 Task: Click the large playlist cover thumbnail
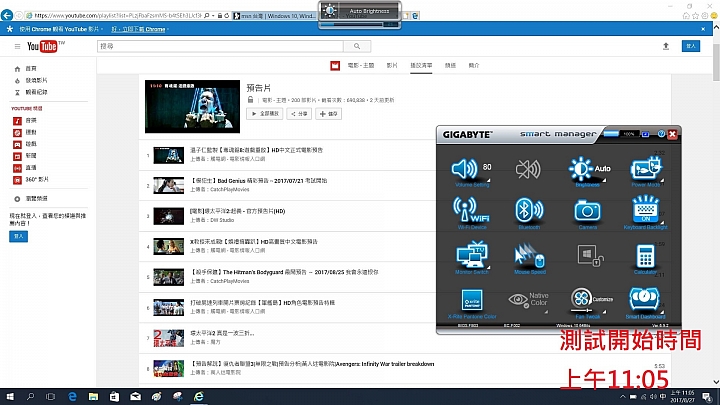[192, 107]
